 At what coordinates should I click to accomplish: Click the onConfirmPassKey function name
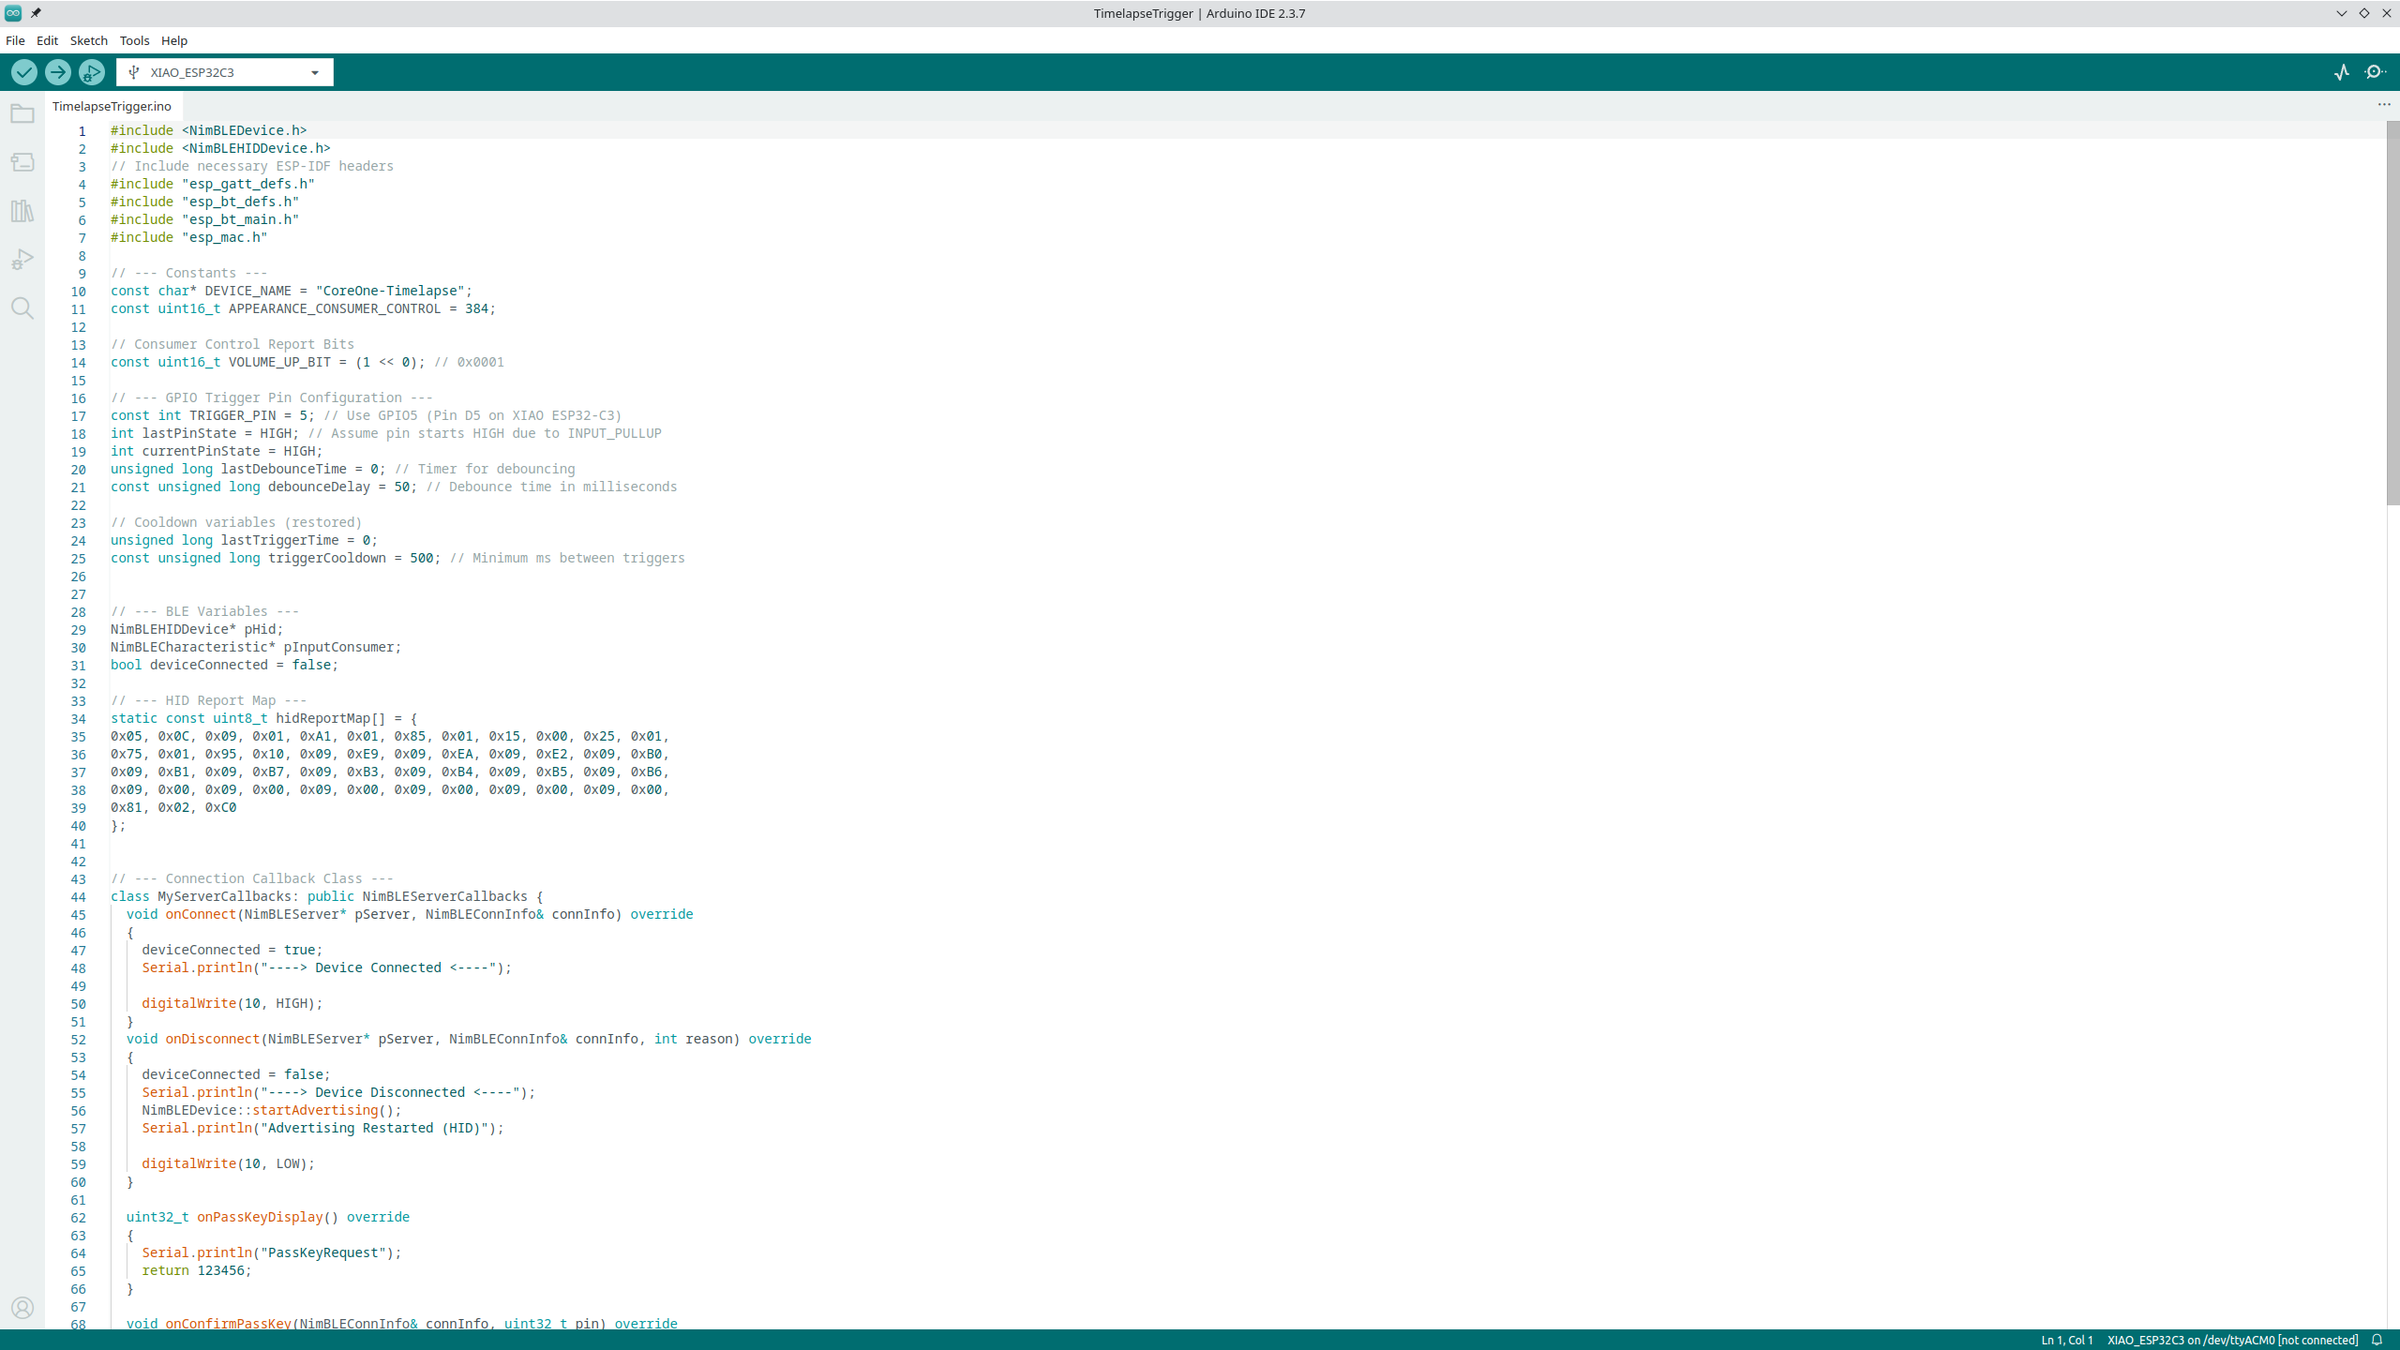coord(228,1323)
